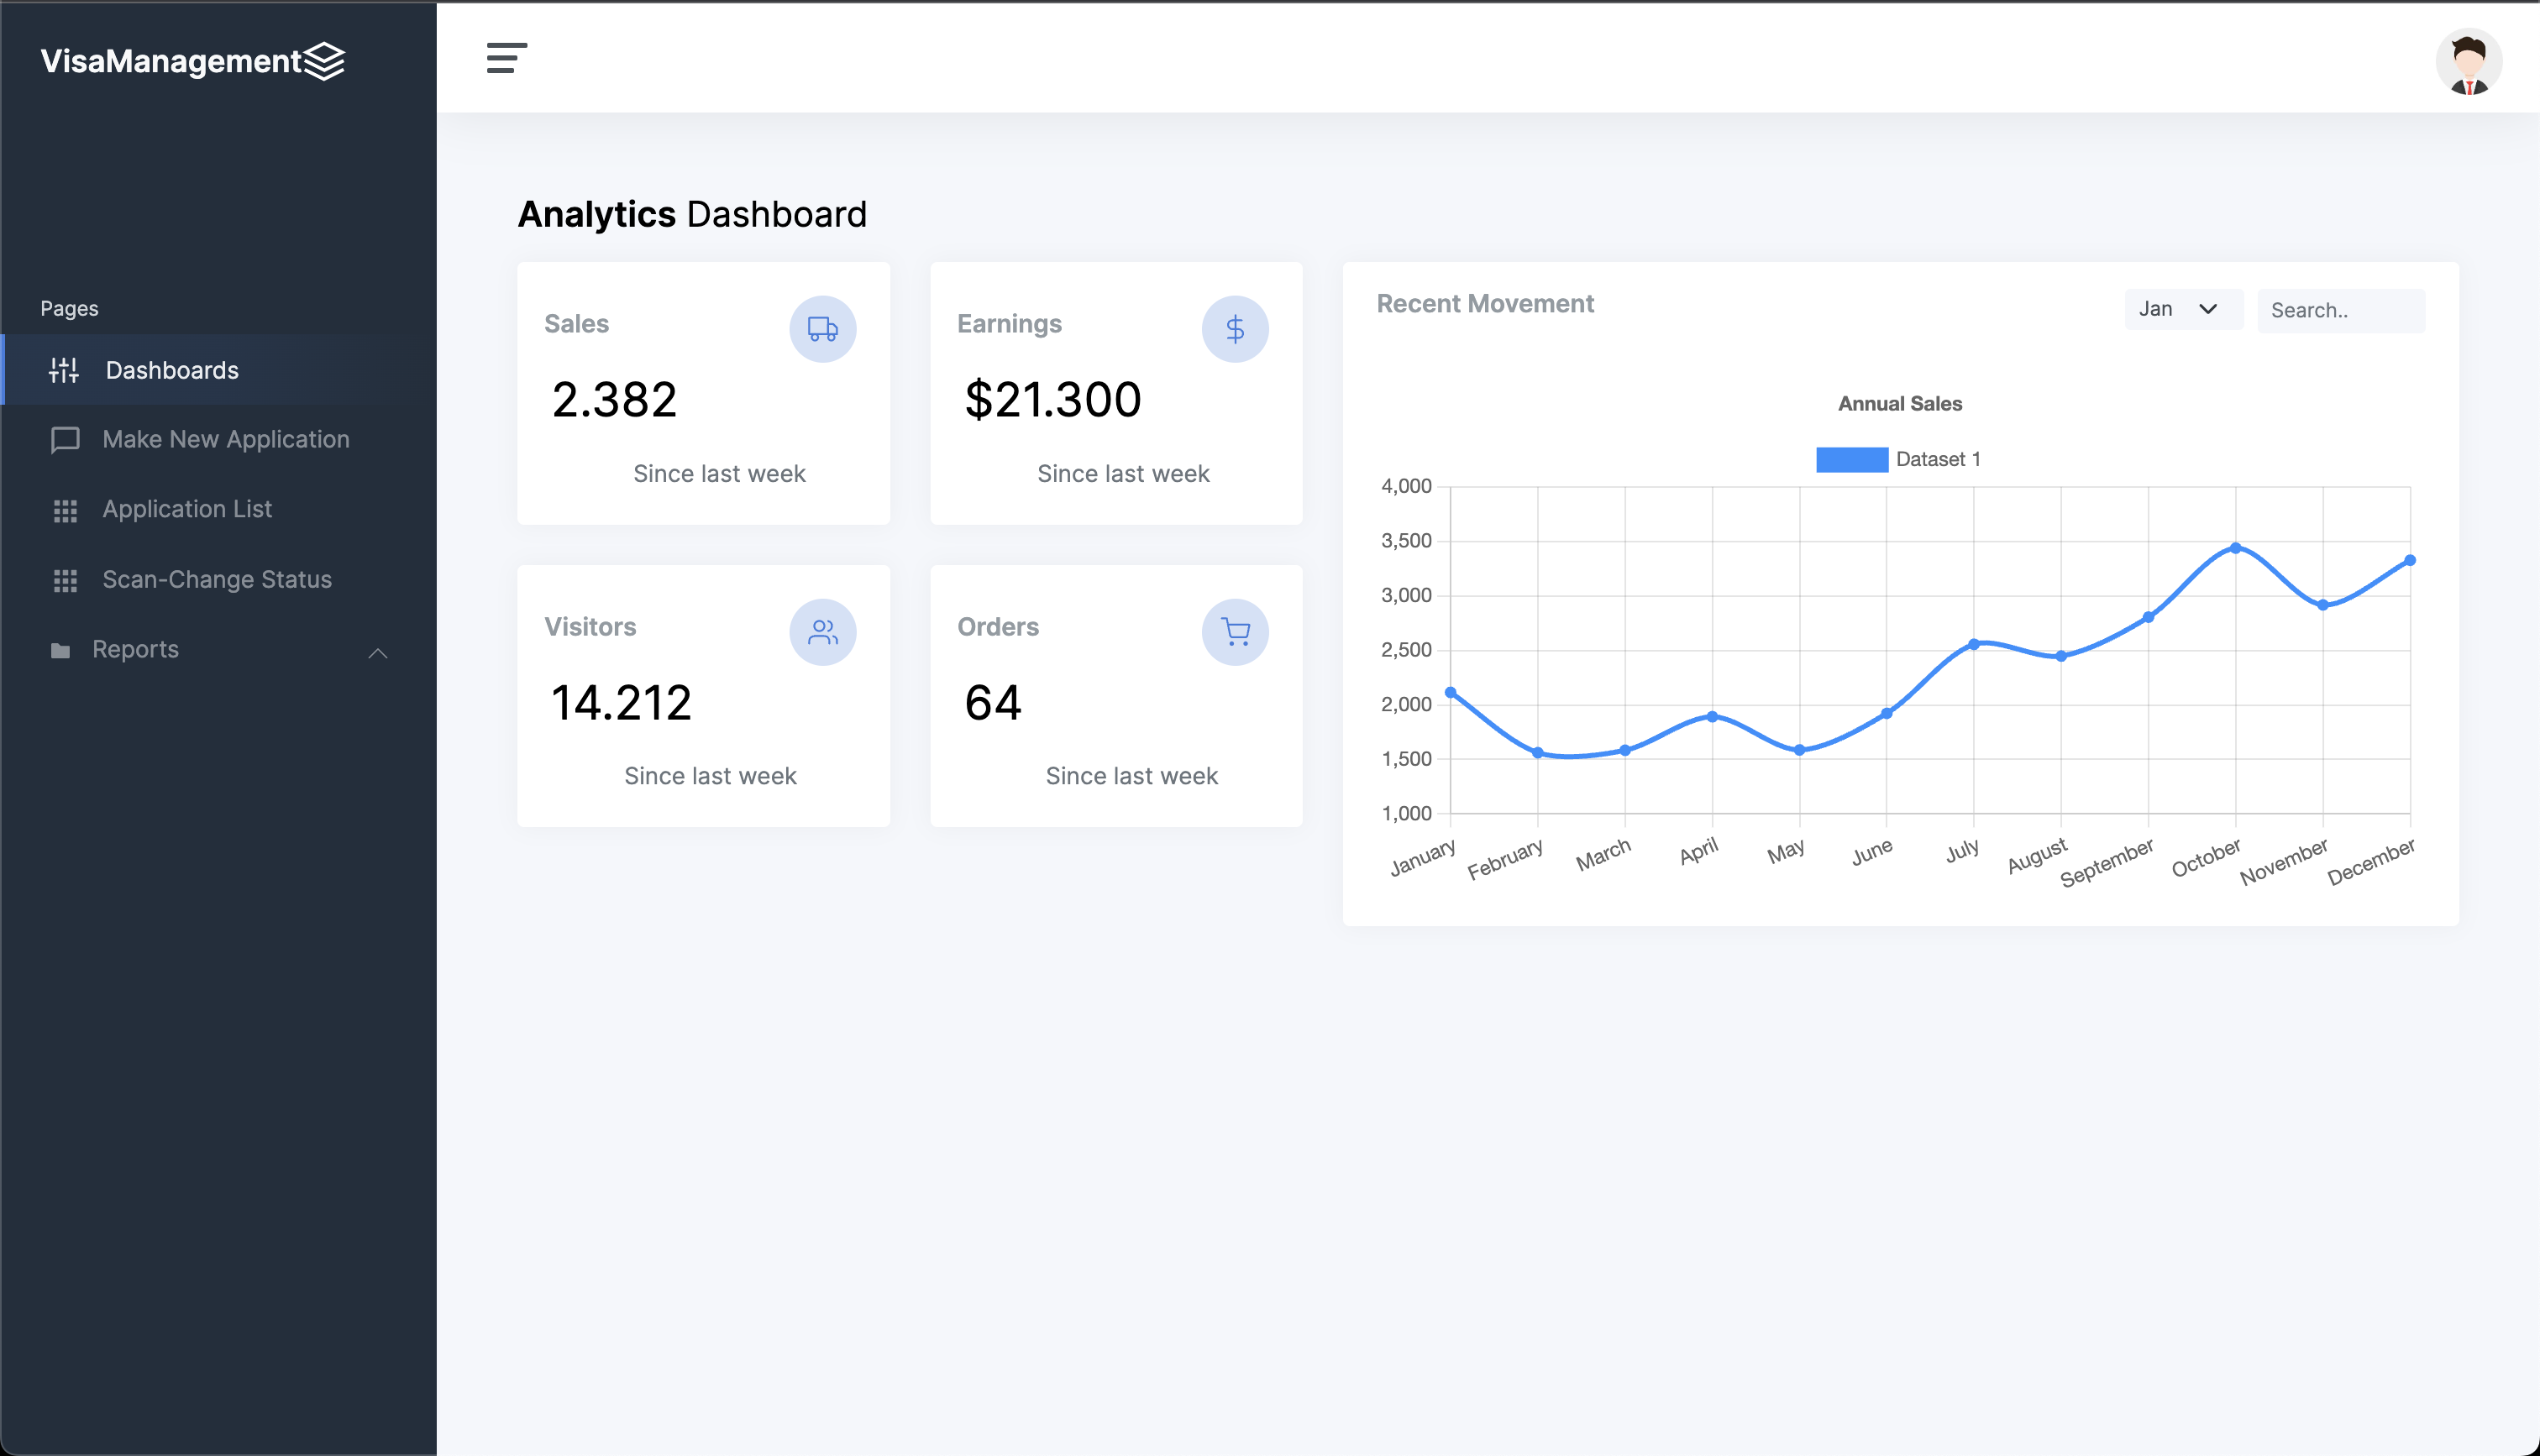Click the VisaManagement brand link

pos(193,61)
